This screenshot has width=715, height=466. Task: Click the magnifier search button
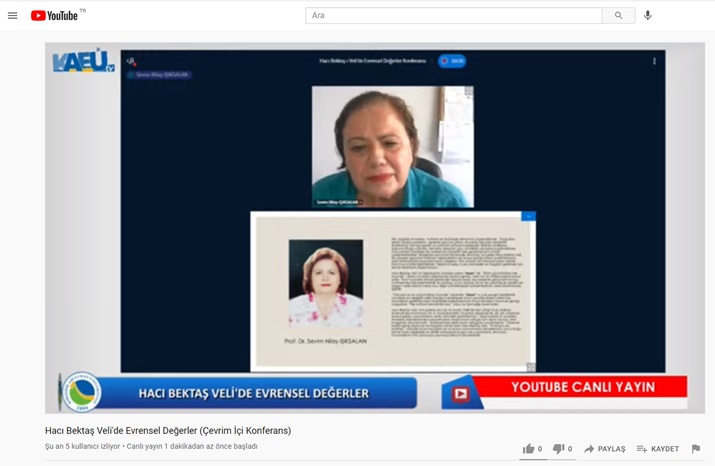(x=618, y=16)
